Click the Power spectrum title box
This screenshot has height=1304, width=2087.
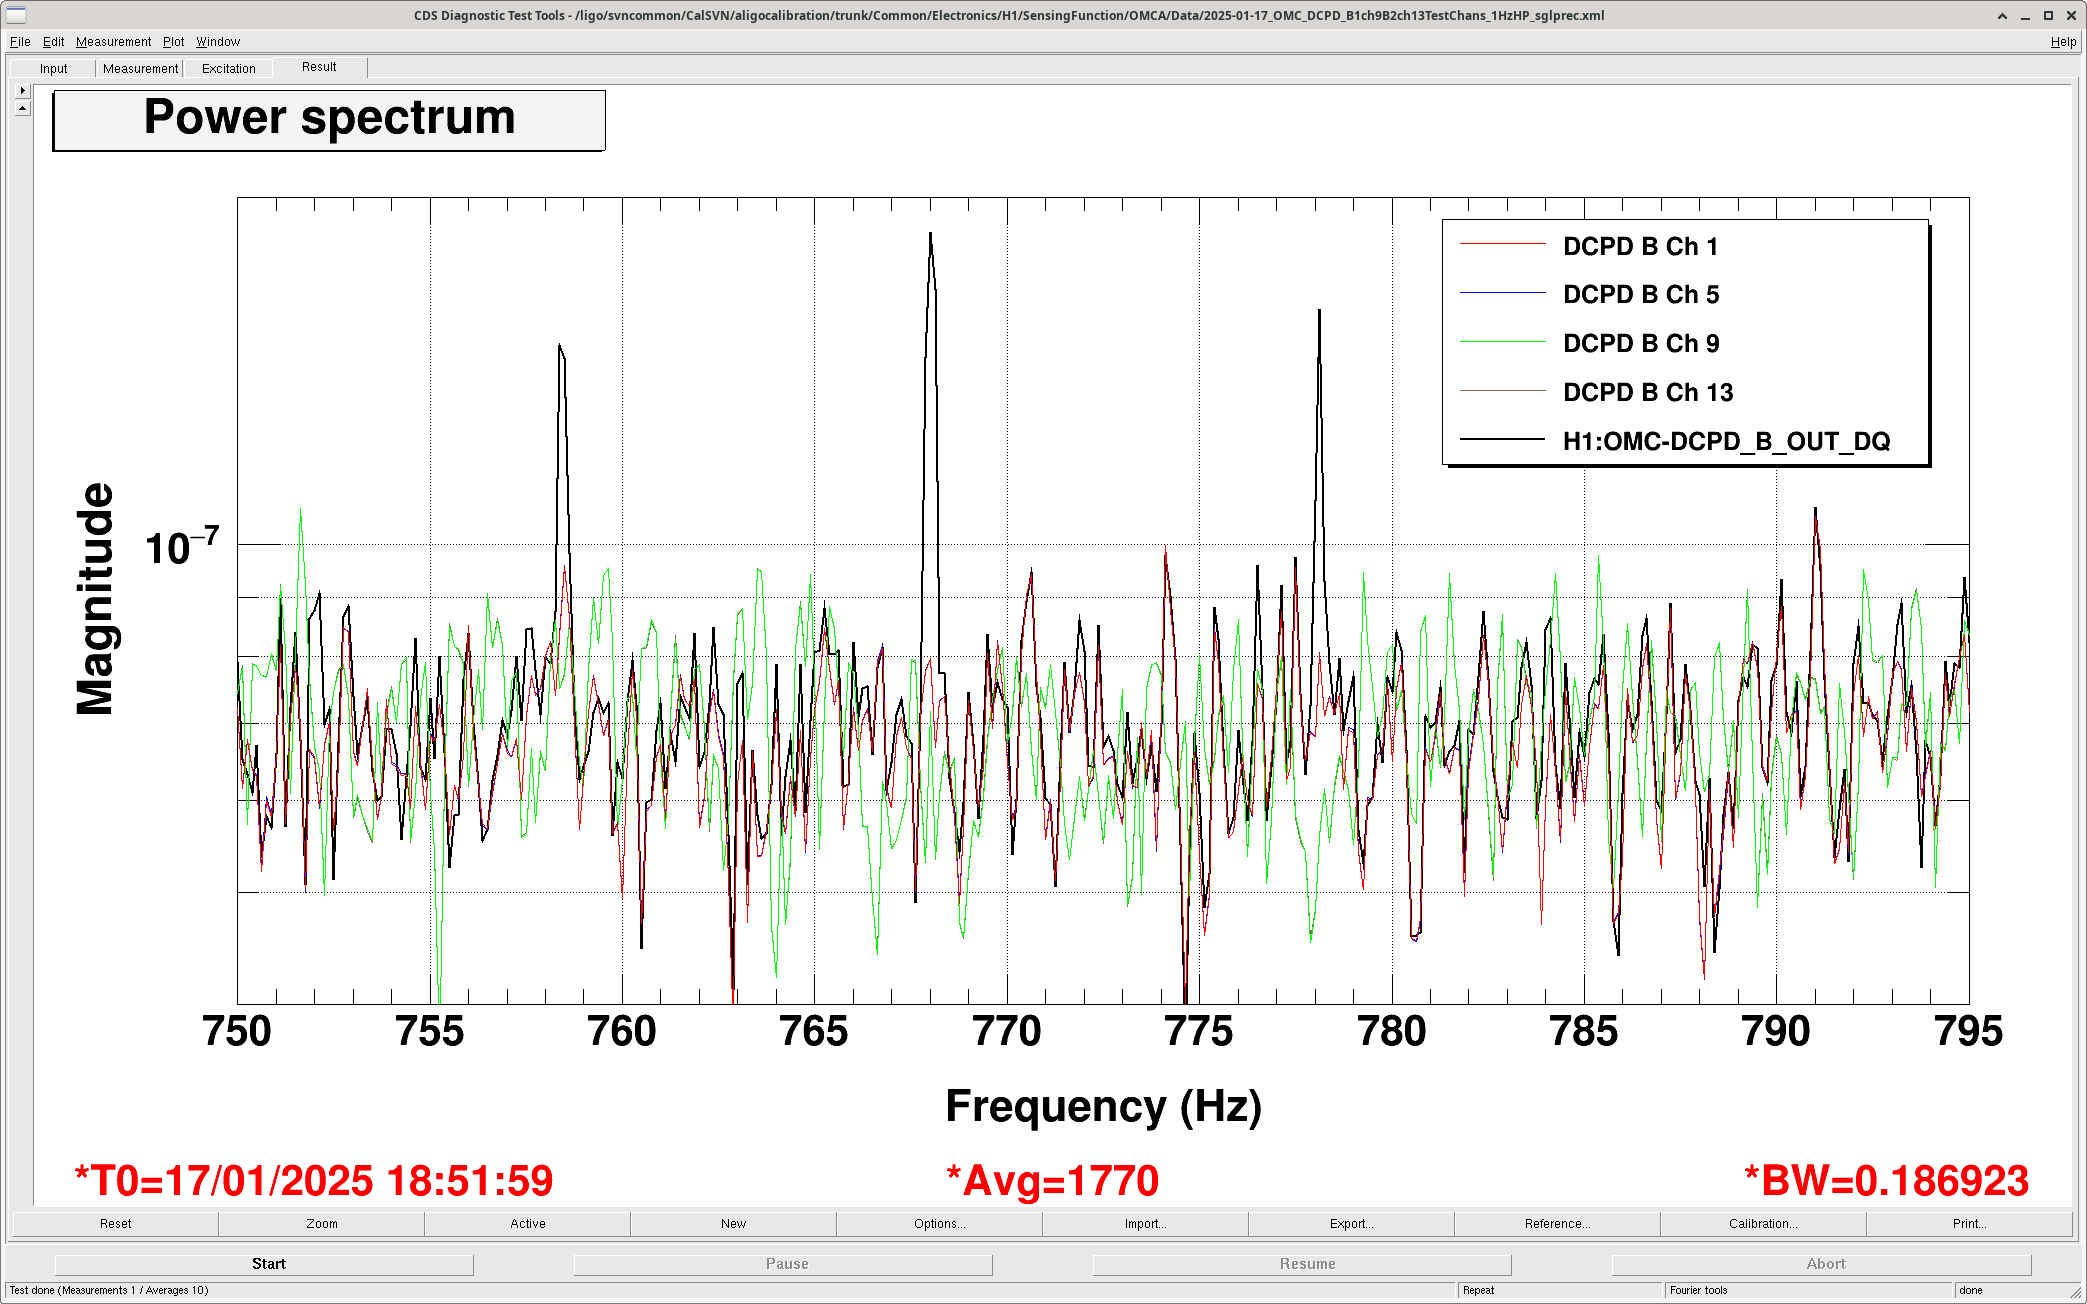pyautogui.click(x=329, y=120)
